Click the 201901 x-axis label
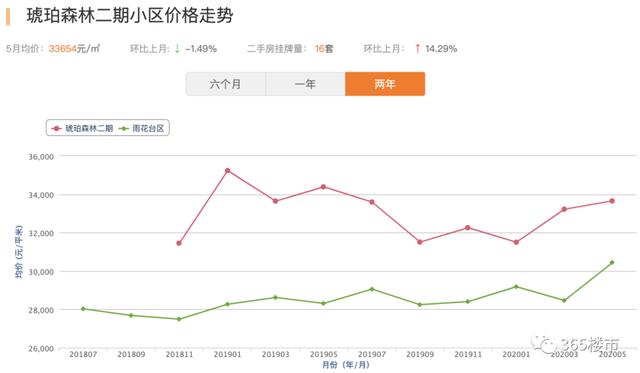The width and height of the screenshot is (640, 373). pos(227,354)
